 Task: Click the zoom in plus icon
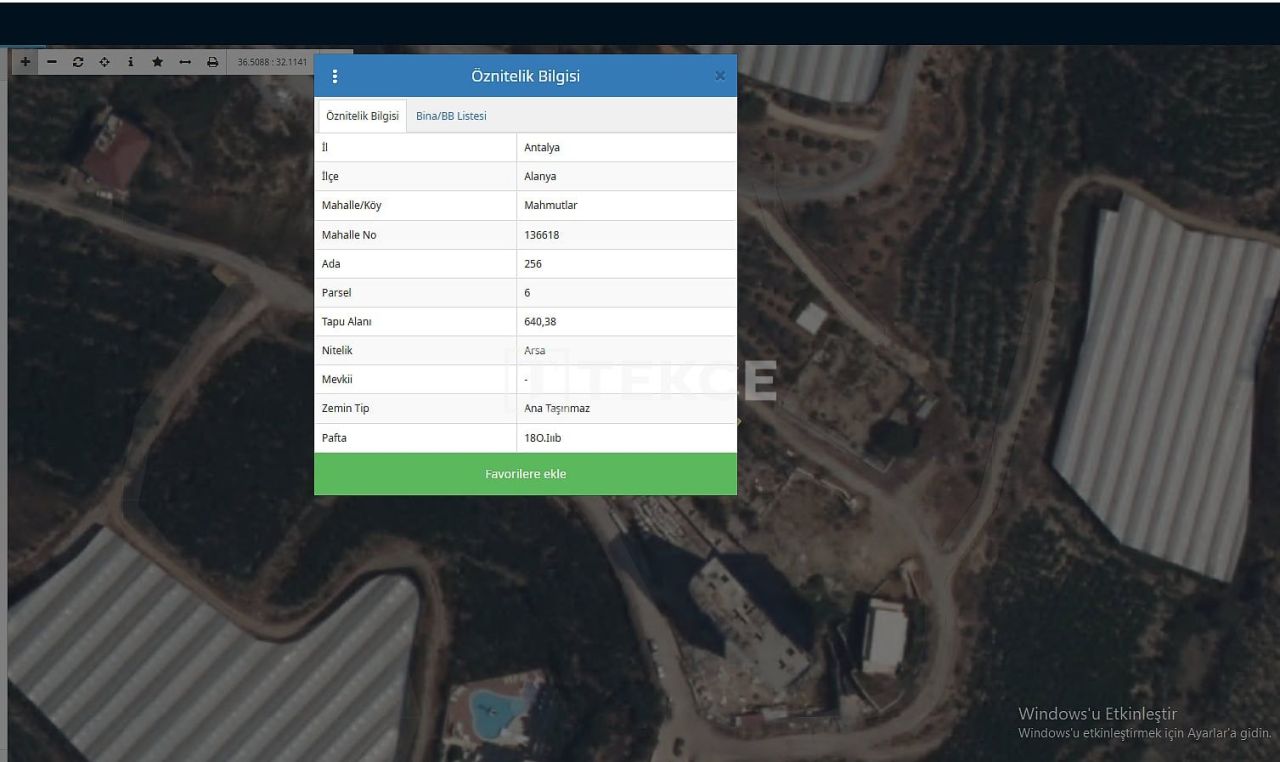(25, 62)
